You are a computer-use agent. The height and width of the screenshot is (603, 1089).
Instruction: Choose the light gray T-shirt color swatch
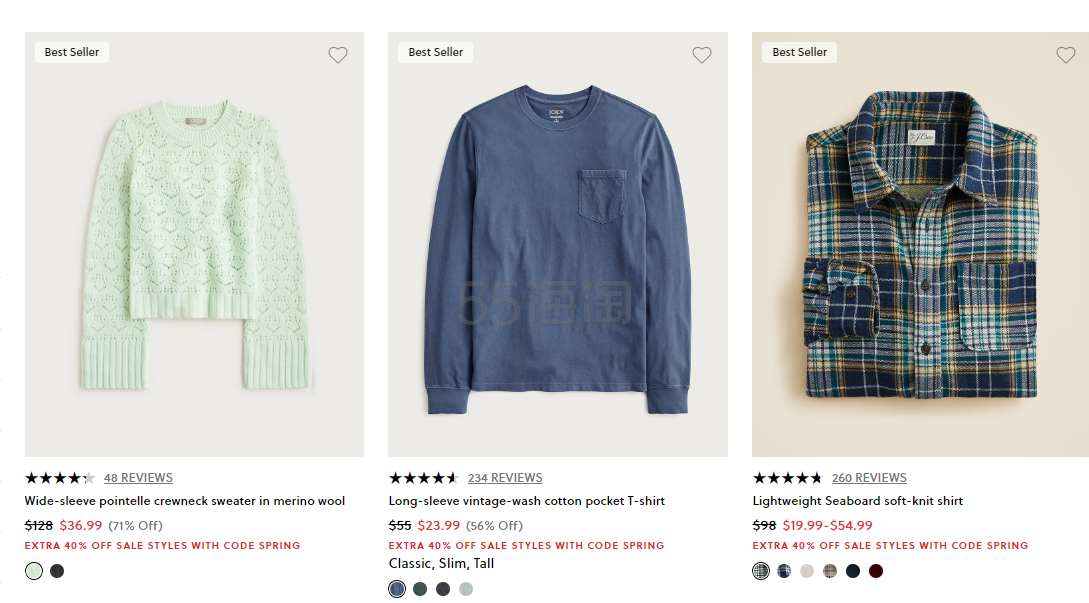point(466,589)
